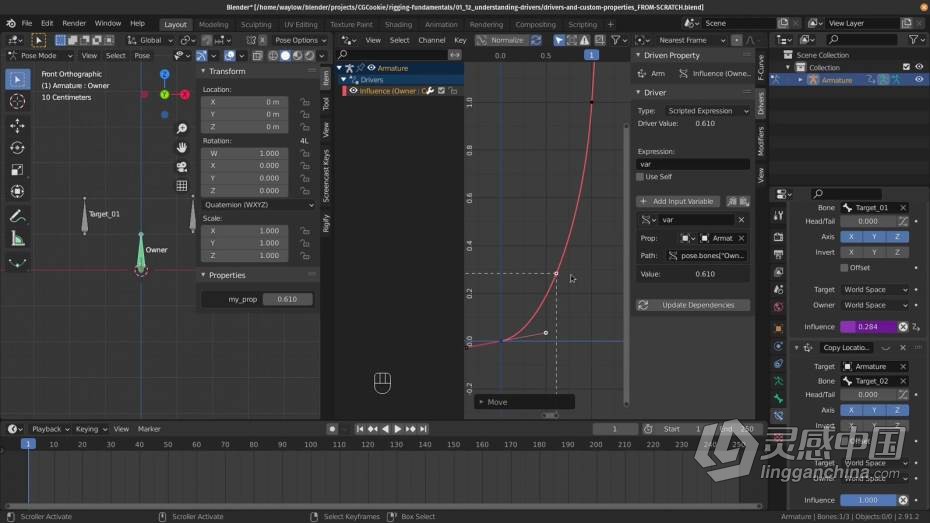This screenshot has height=523, width=930.
Task: Jump to the start frame playback button
Action: [x=360, y=429]
